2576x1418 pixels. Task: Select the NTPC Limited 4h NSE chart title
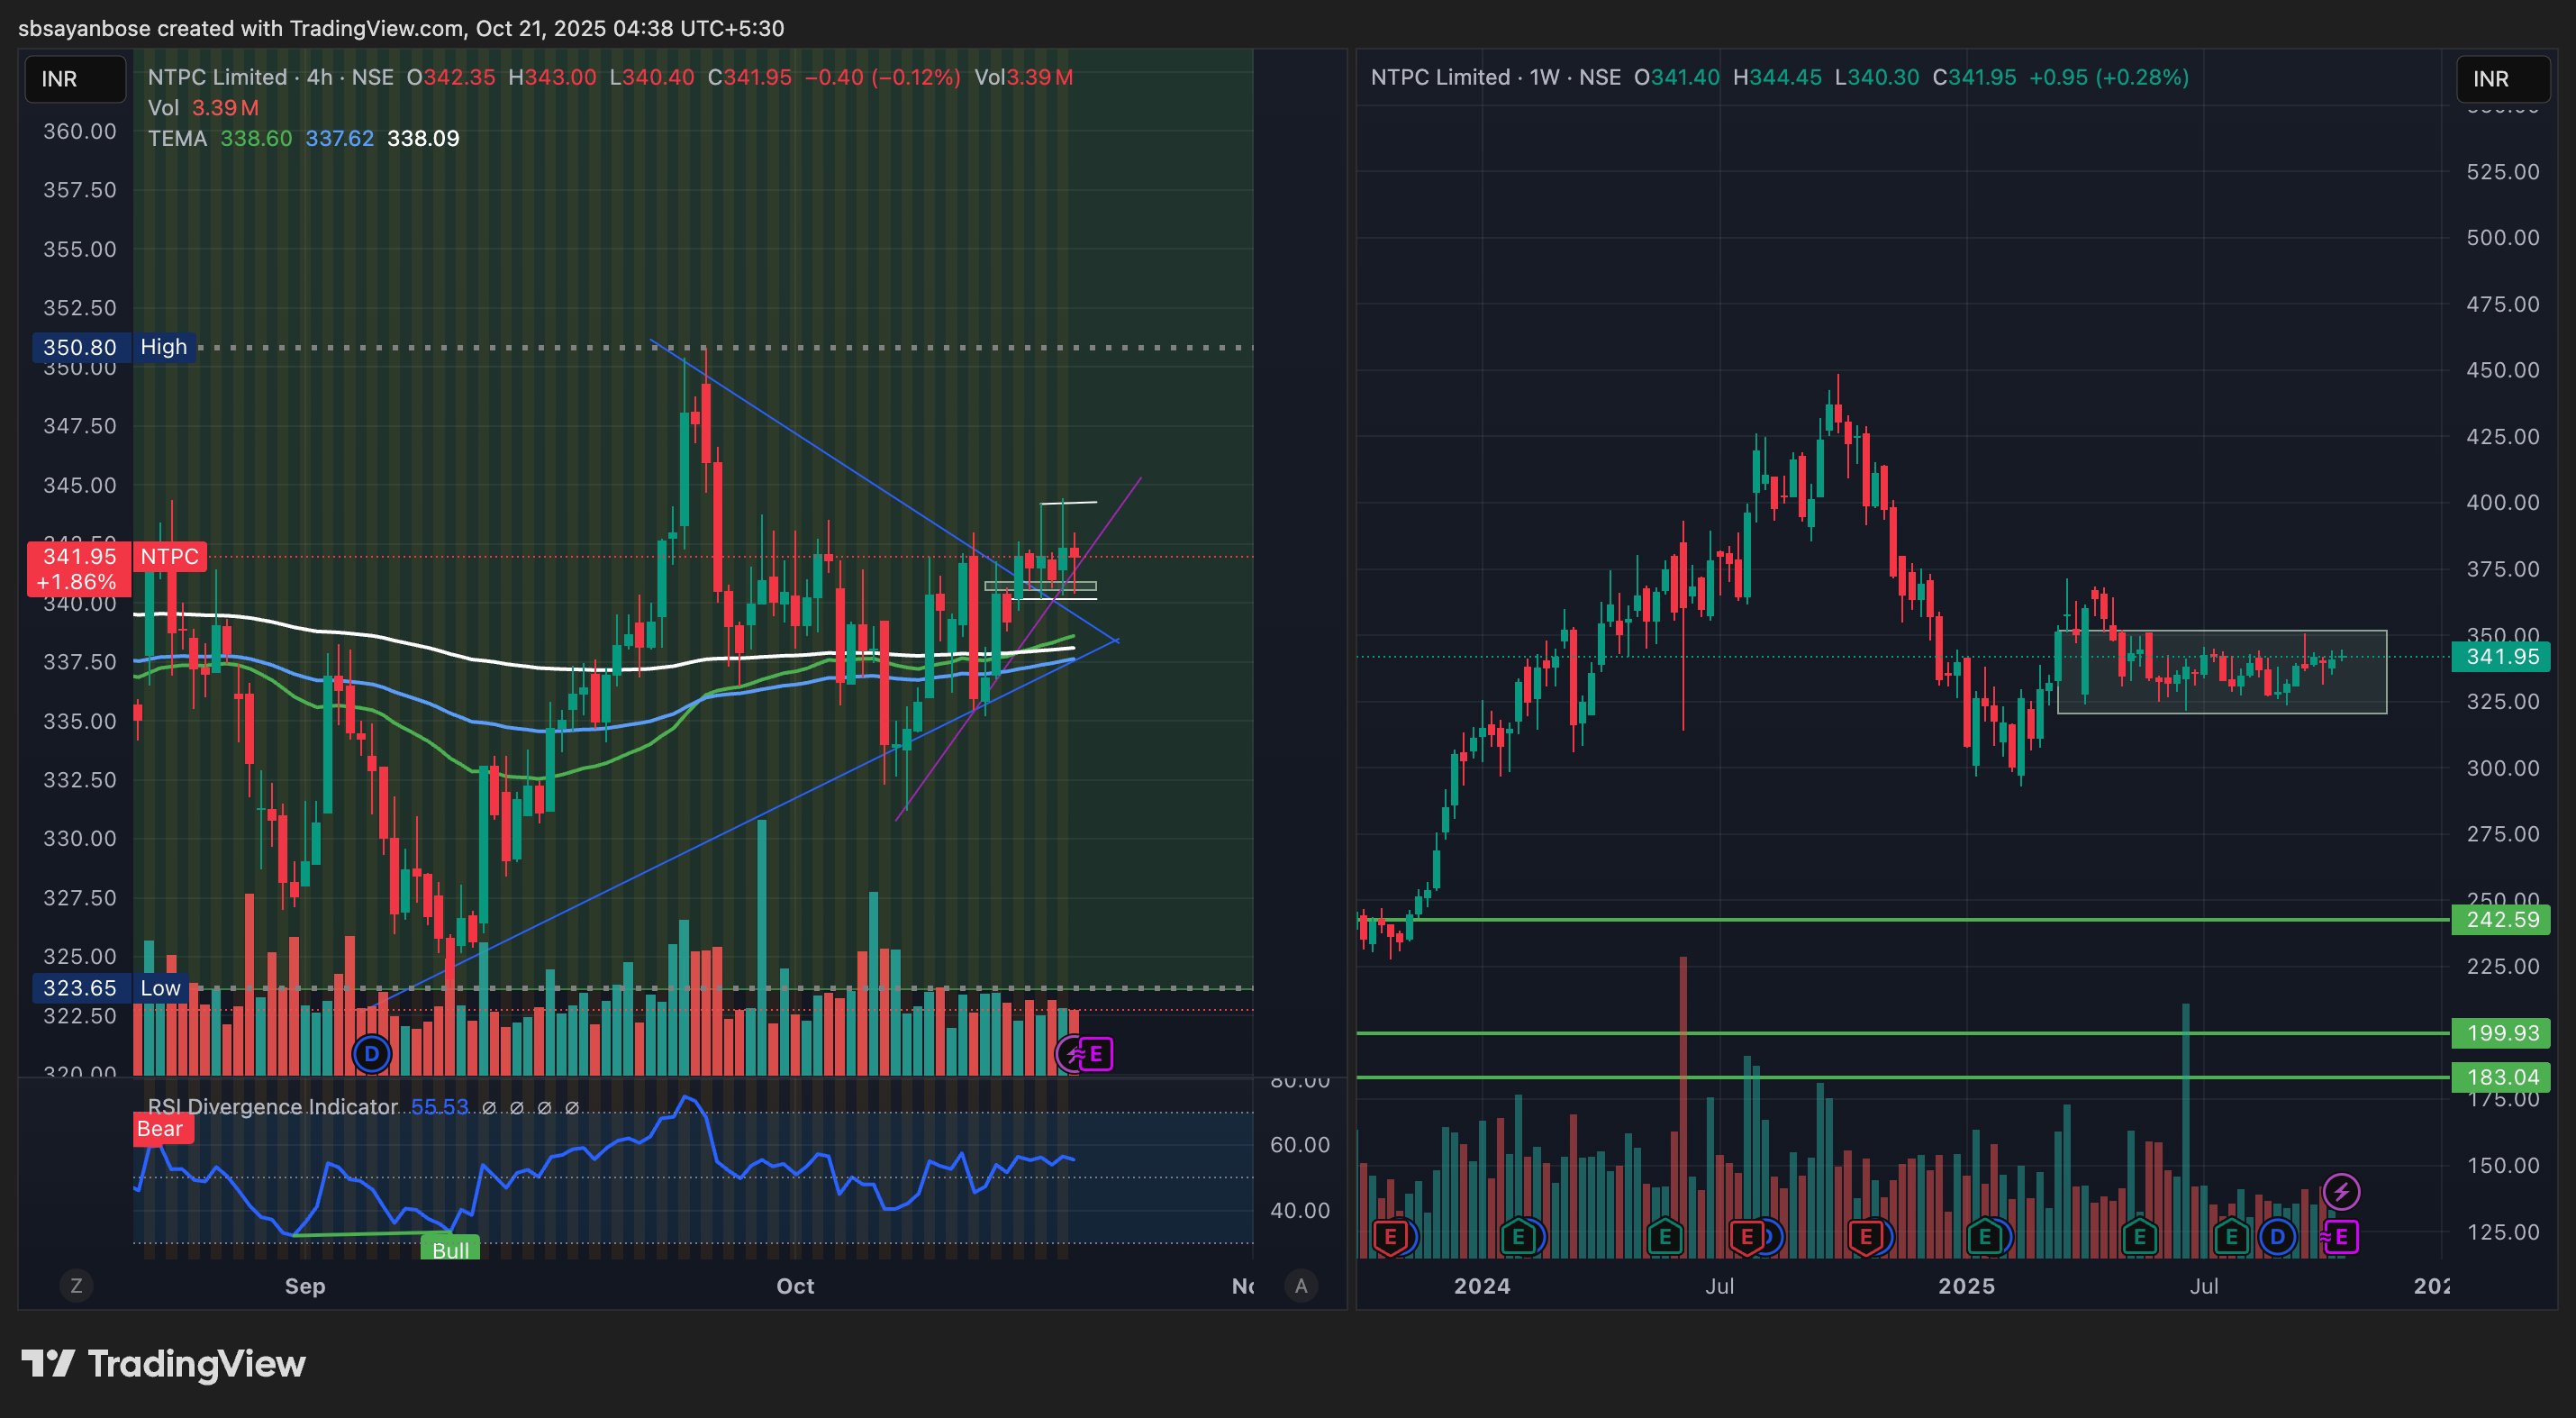270,77
